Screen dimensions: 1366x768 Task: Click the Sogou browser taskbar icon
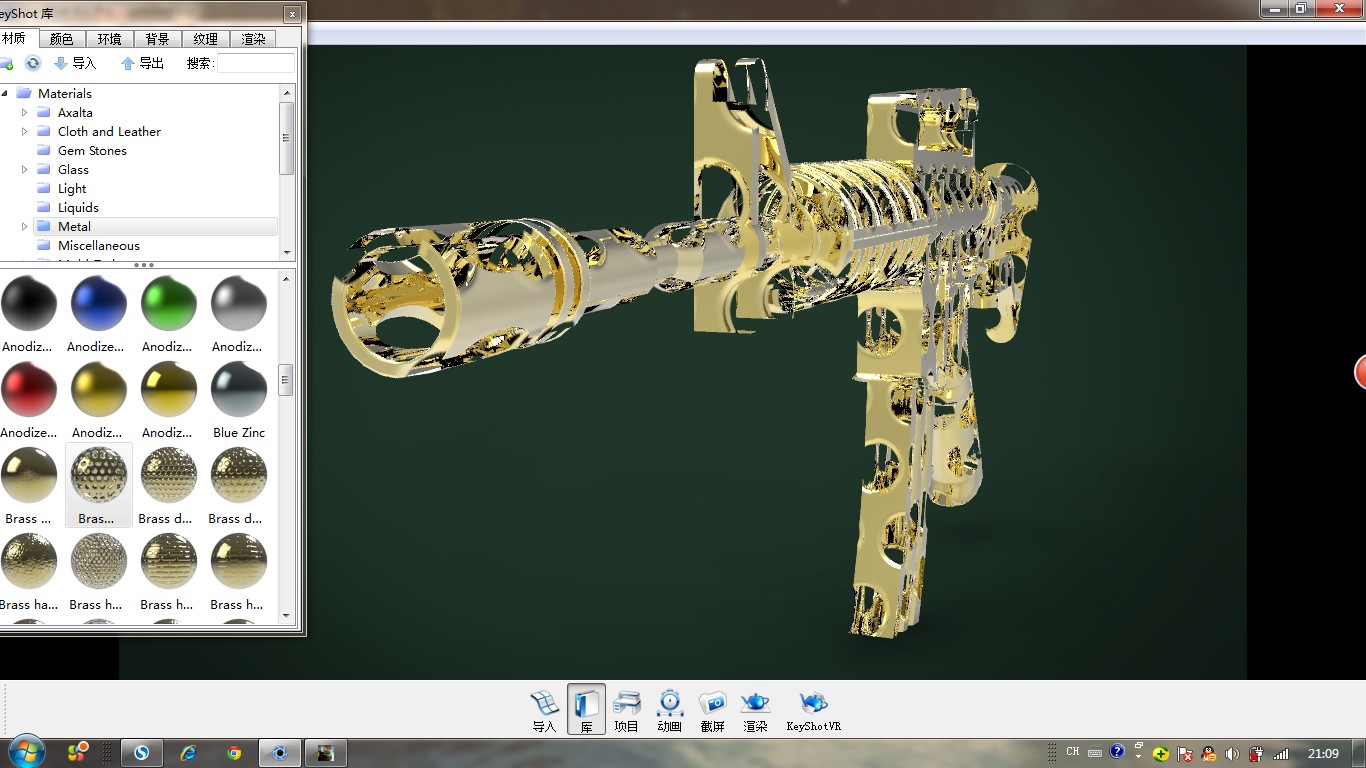click(142, 753)
